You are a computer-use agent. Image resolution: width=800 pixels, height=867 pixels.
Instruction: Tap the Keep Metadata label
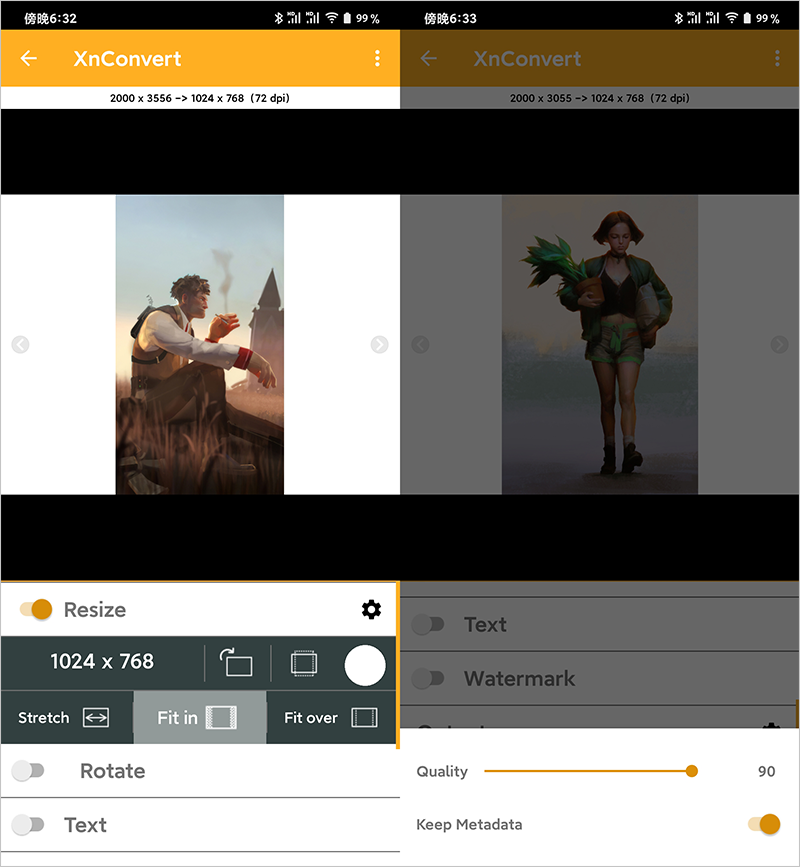coord(469,824)
